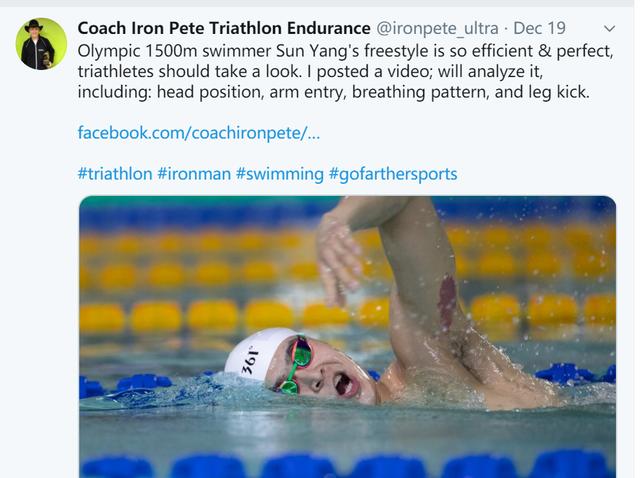Select the #ironman hashtag
Image resolution: width=640 pixels, height=478 pixels.
point(194,174)
